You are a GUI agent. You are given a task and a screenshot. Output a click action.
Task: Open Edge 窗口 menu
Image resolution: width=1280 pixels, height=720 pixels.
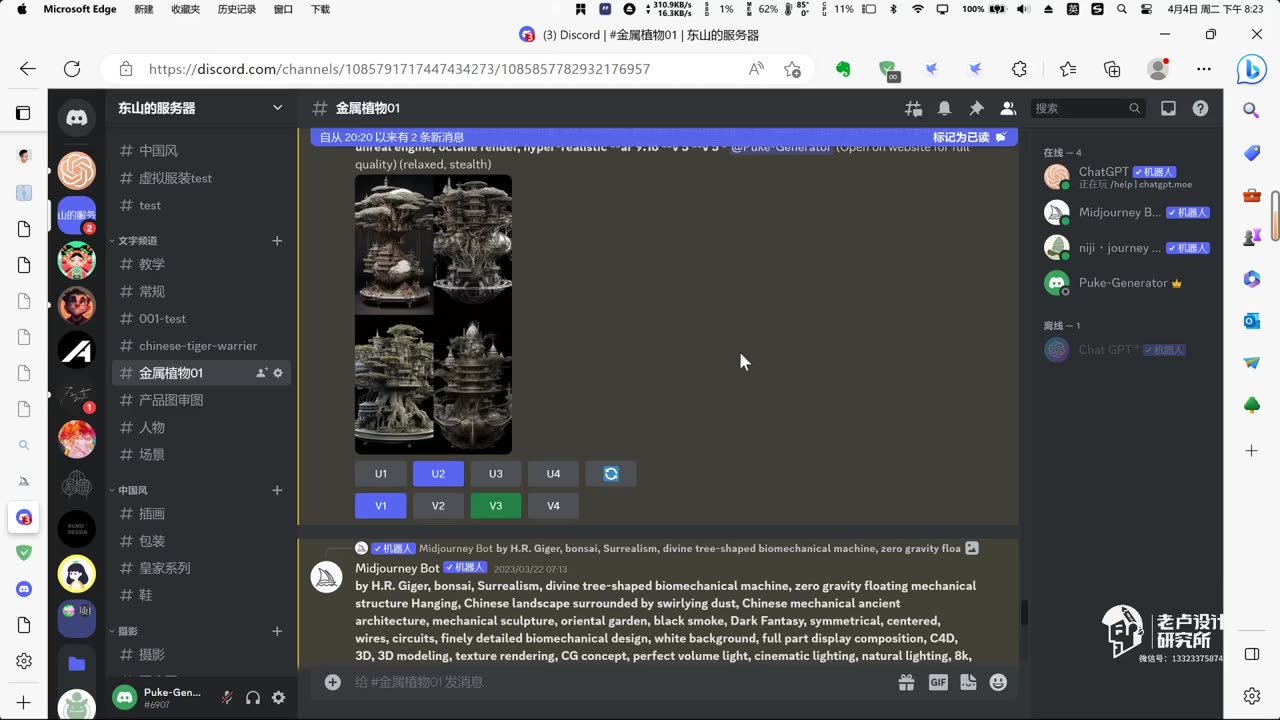[283, 9]
